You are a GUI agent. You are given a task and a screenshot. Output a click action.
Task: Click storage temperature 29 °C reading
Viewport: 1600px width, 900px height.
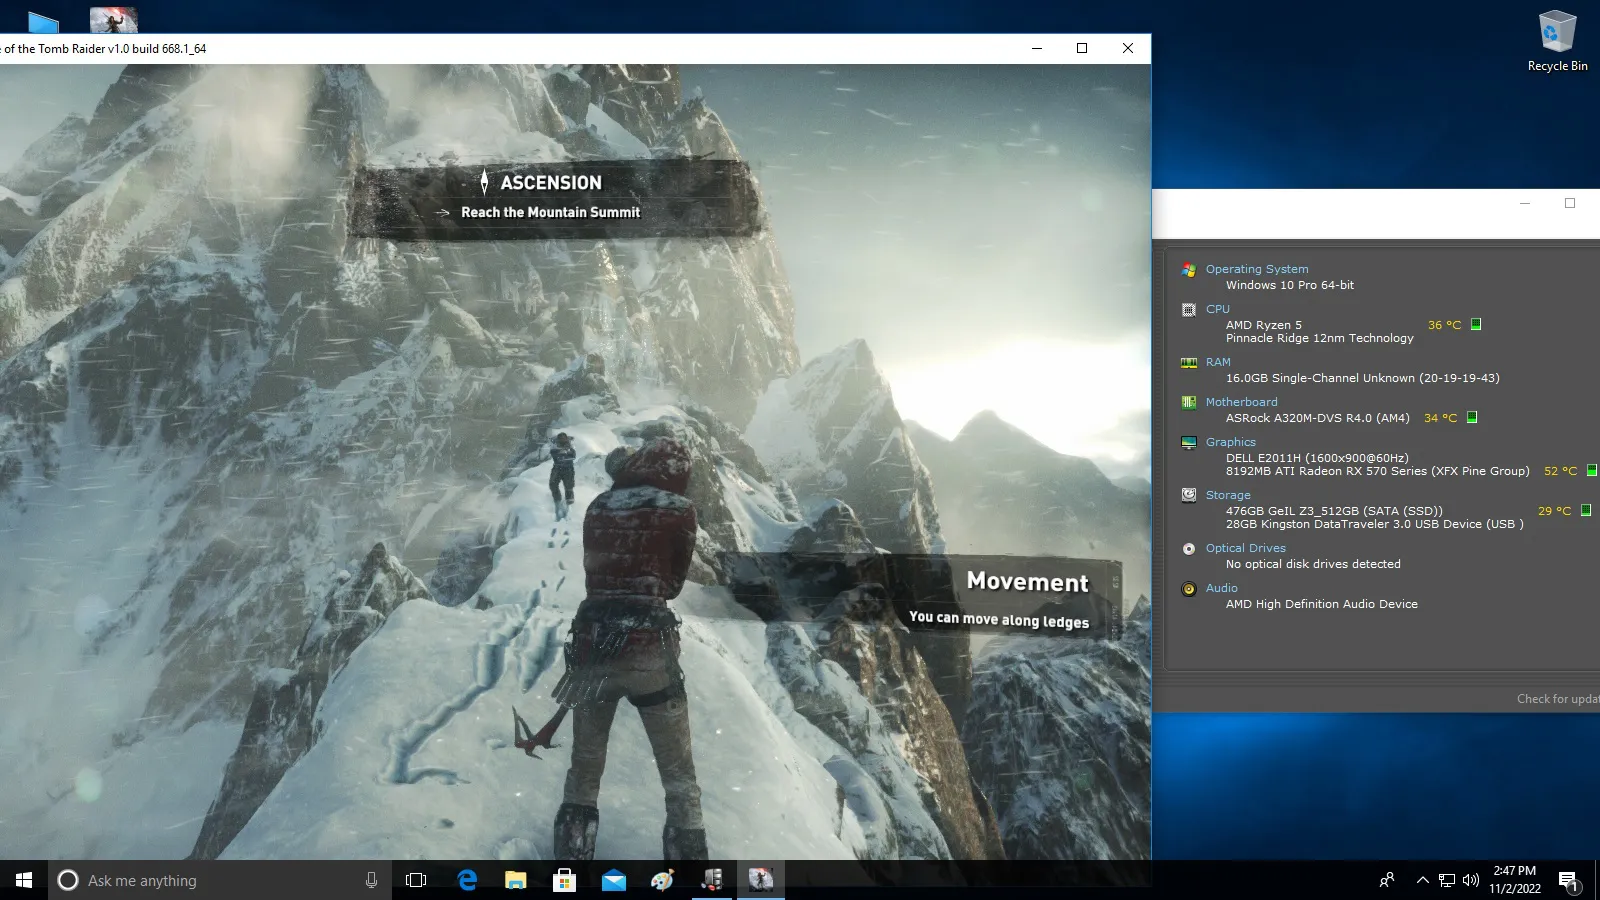1554,511
